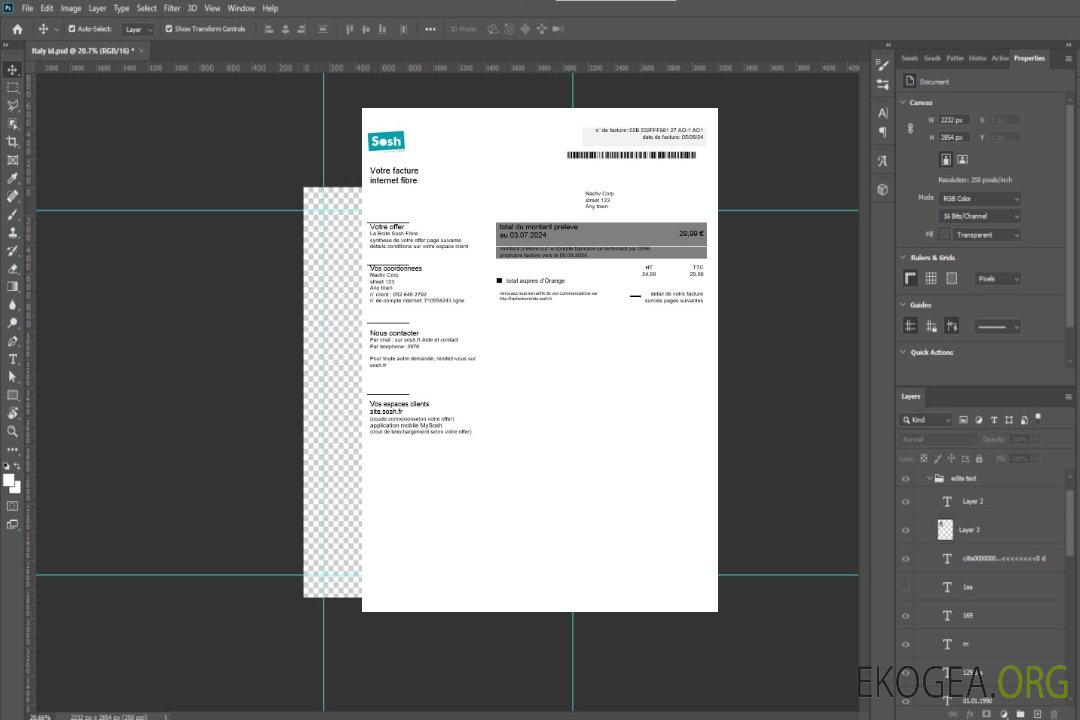Screen dimensions: 1080x720
Task: Open the RGB Color mode dropdown
Action: pyautogui.click(x=979, y=198)
